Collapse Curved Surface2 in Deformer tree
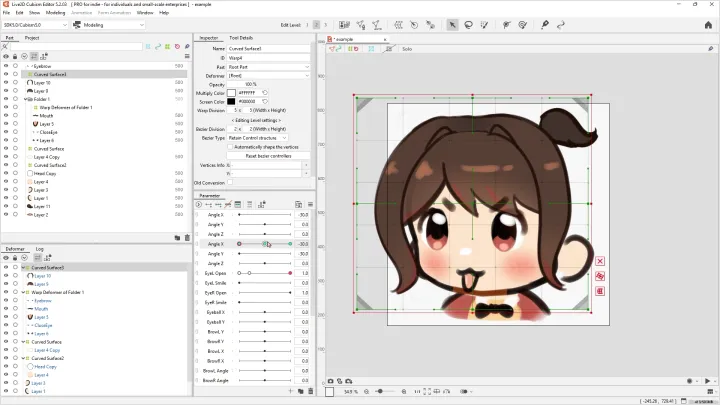Viewport: 720px width, 405px height. (x=23, y=358)
